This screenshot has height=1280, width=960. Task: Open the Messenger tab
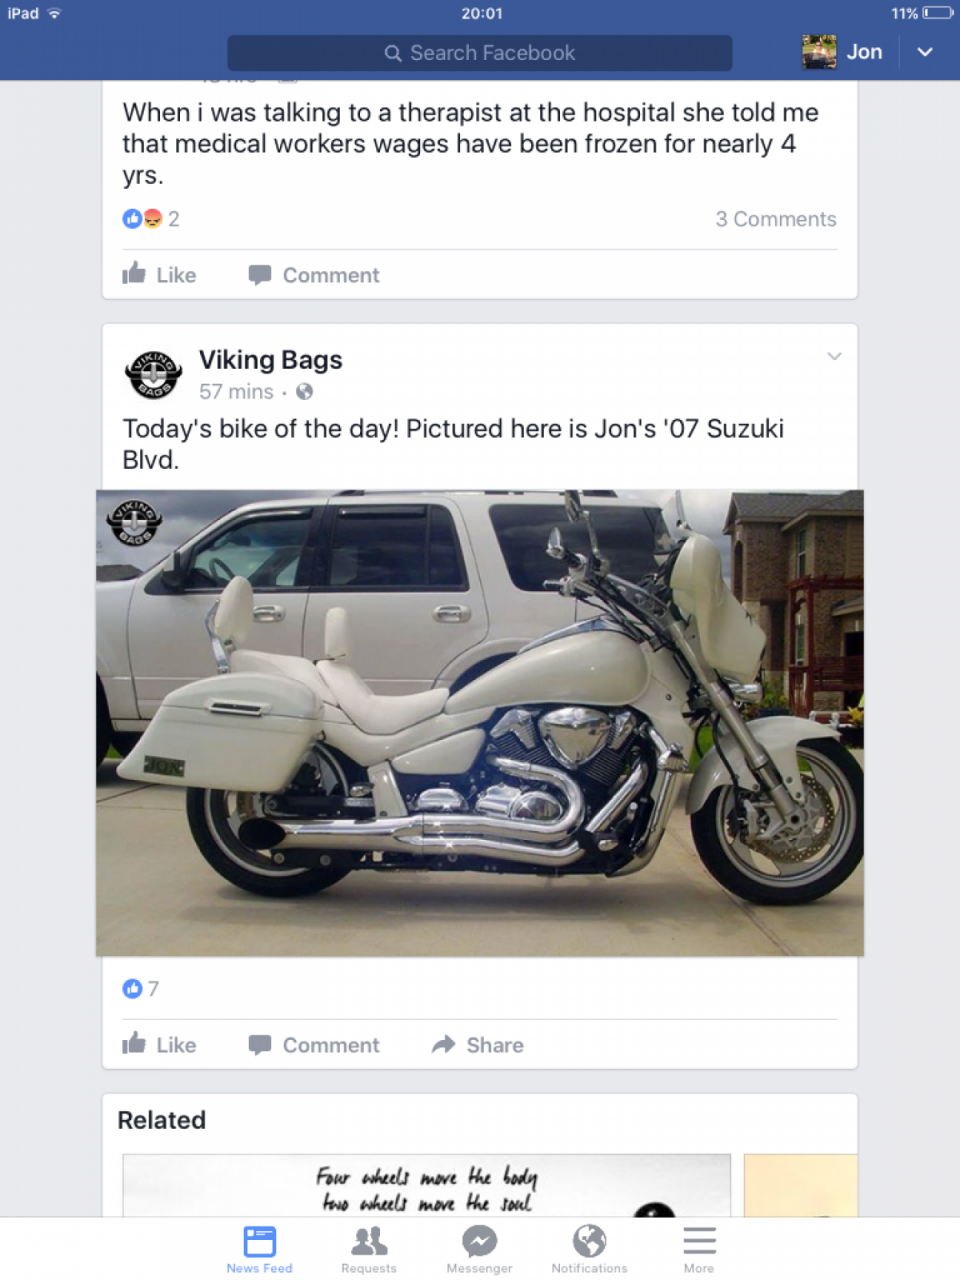(479, 1248)
